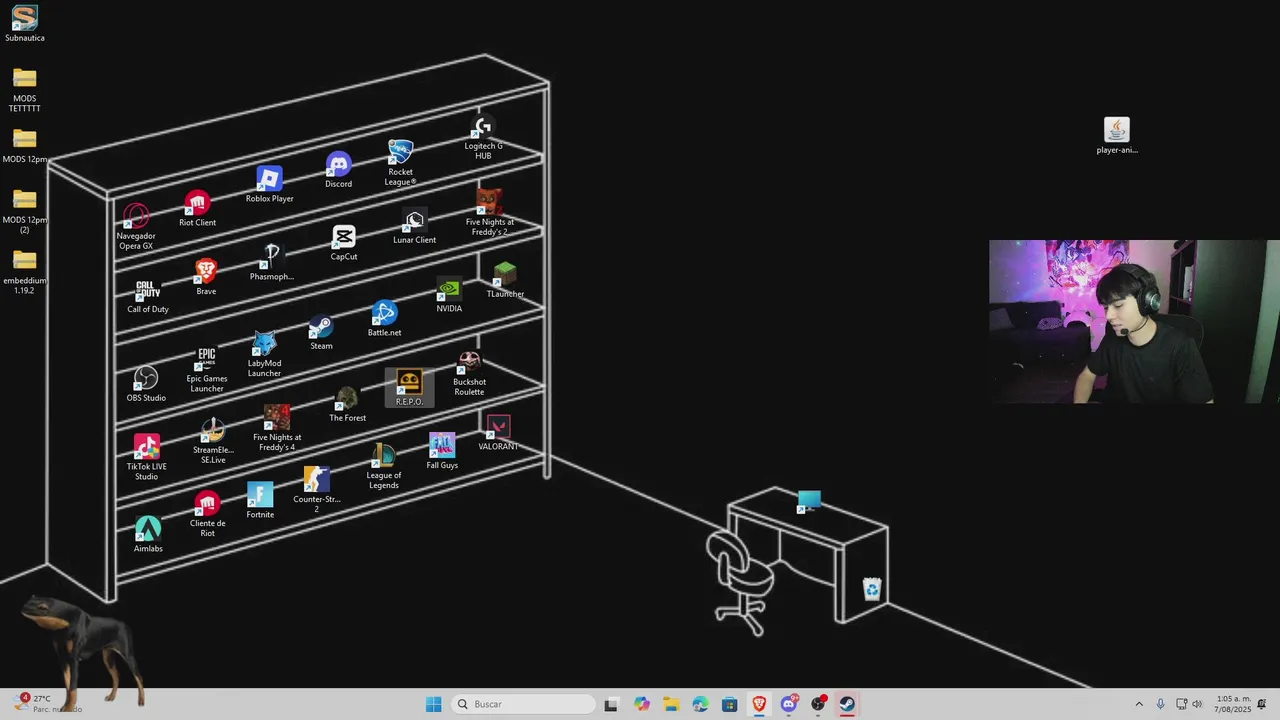Image resolution: width=1280 pixels, height=720 pixels.
Task: Launch Fortnite desktop shortcut
Action: 260,501
